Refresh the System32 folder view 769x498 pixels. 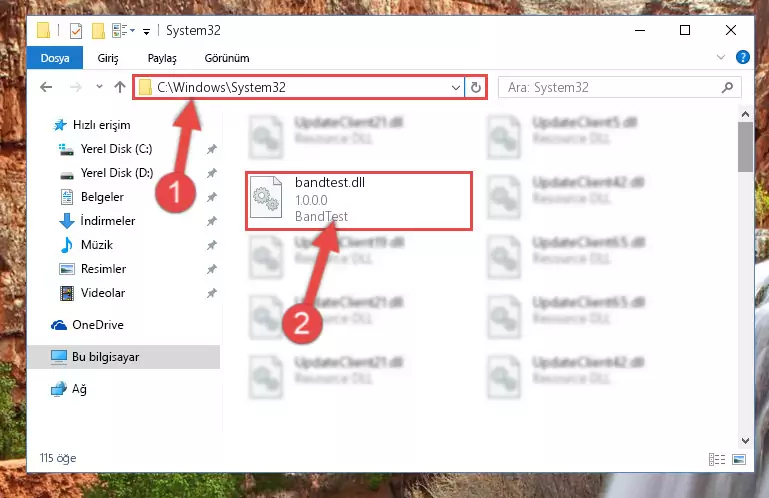tap(475, 88)
